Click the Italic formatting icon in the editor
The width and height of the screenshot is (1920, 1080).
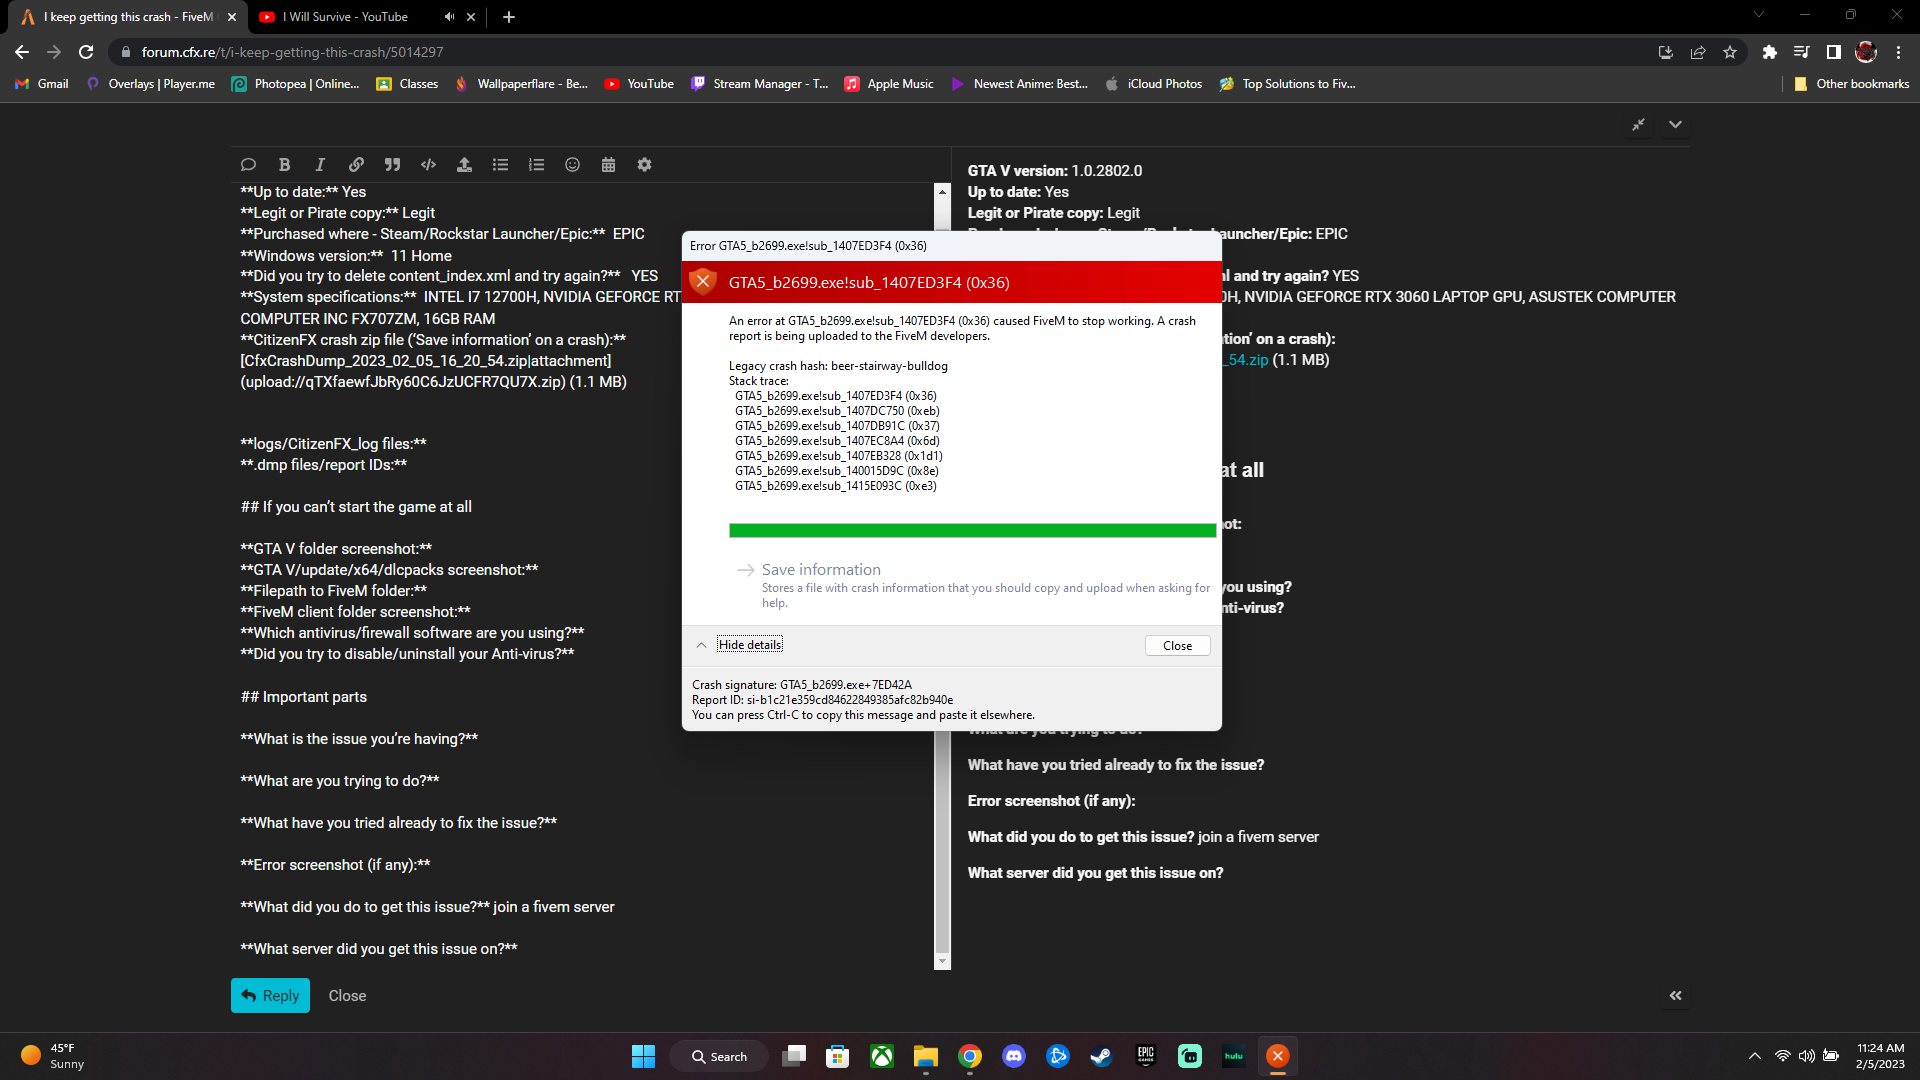[x=320, y=165]
